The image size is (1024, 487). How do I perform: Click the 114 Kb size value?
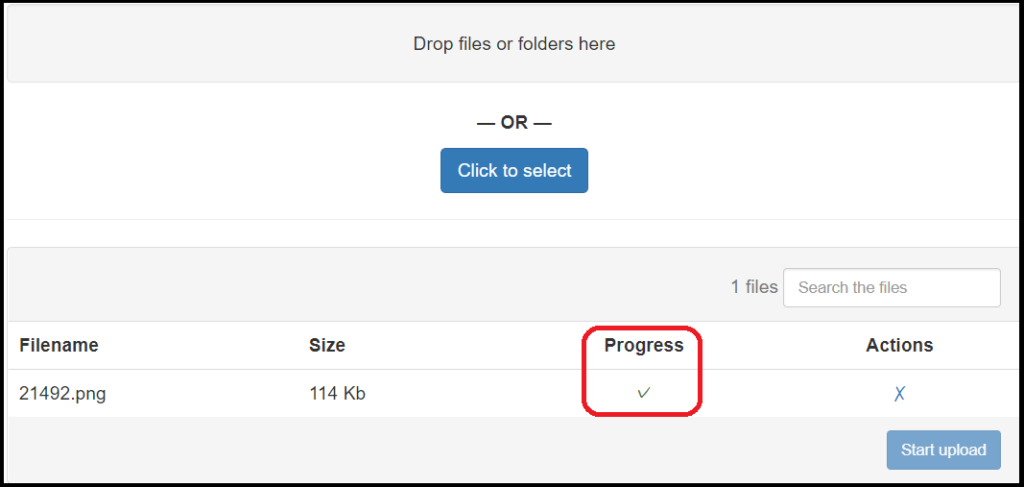coord(337,394)
